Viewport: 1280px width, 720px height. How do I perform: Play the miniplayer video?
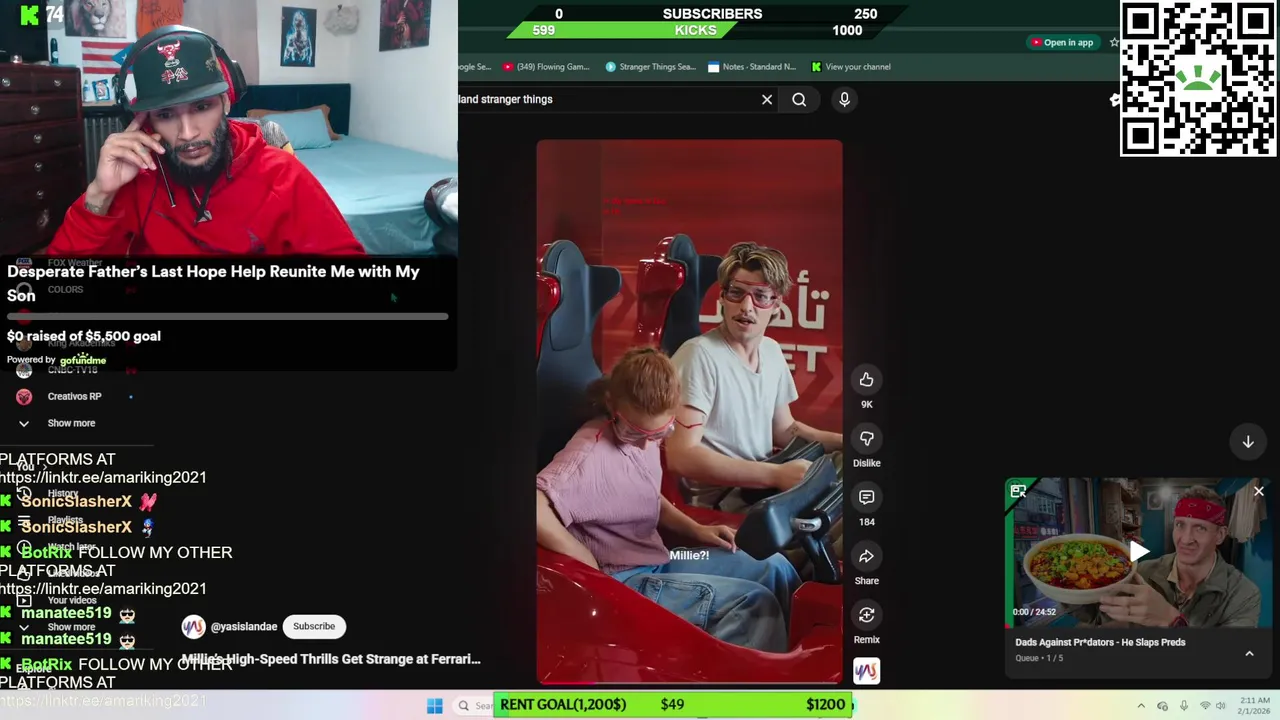point(1139,551)
